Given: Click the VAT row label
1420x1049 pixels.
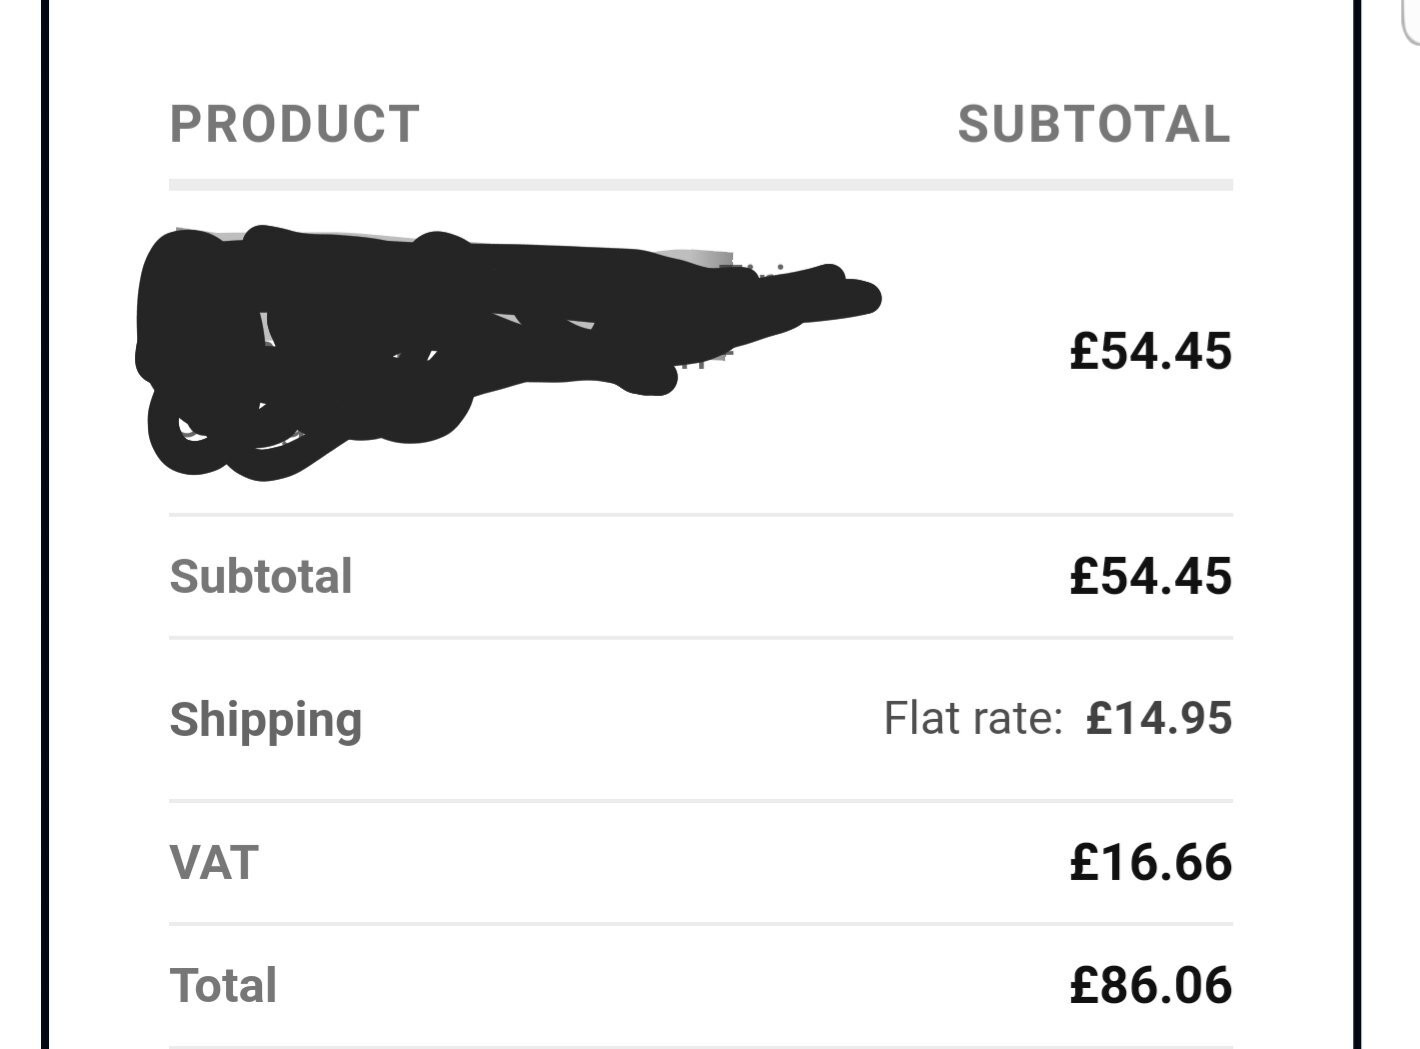Looking at the screenshot, I should click(214, 862).
